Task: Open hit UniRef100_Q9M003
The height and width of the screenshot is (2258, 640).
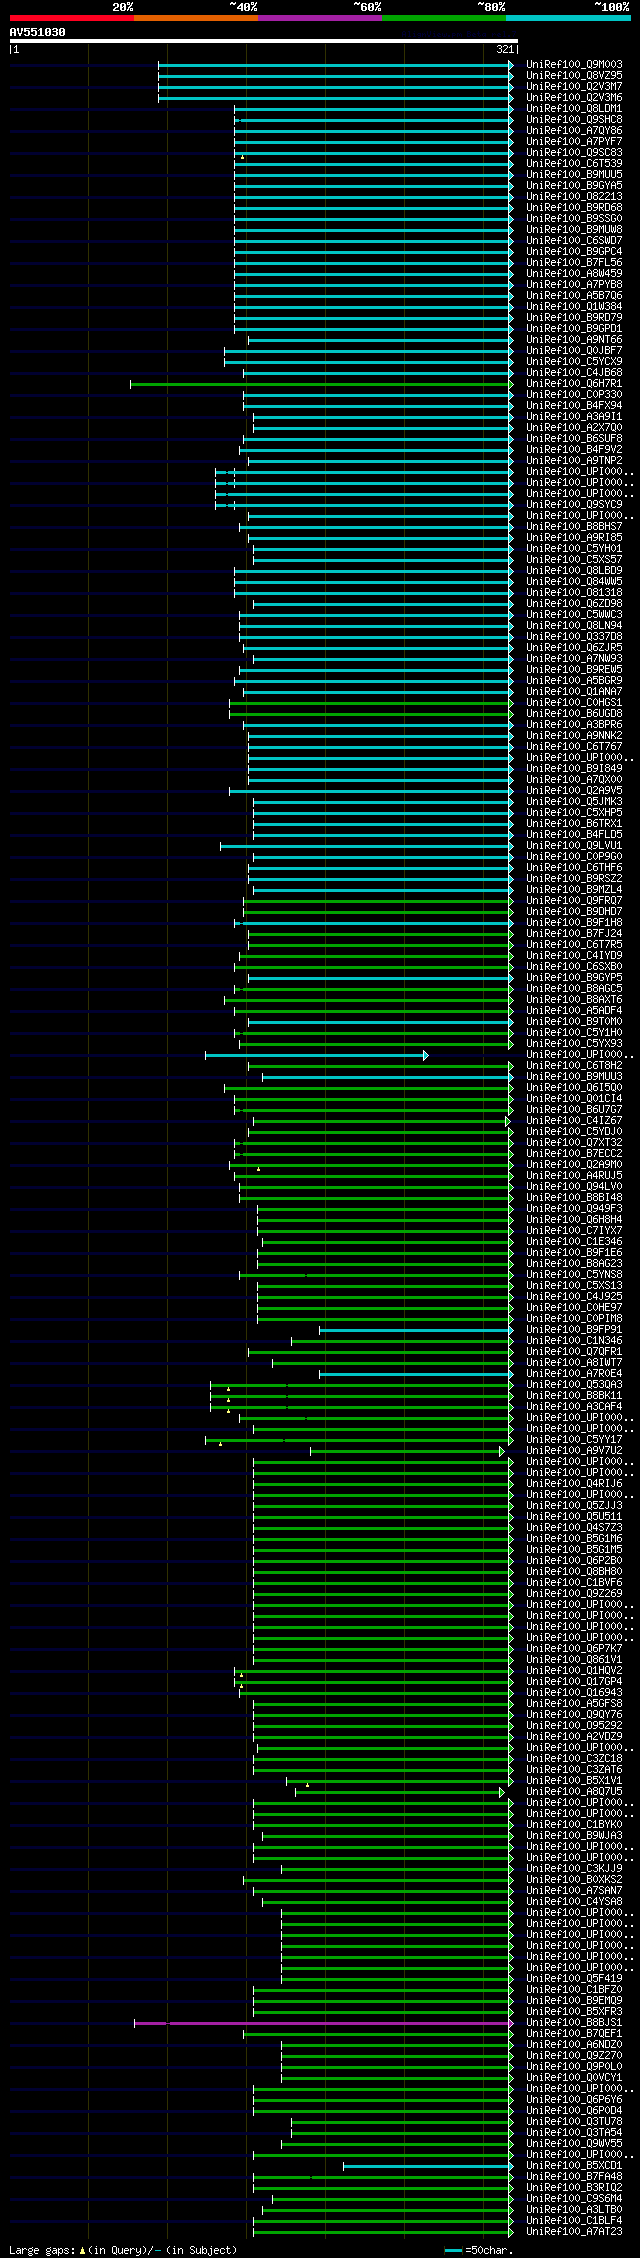Action: pyautogui.click(x=574, y=65)
